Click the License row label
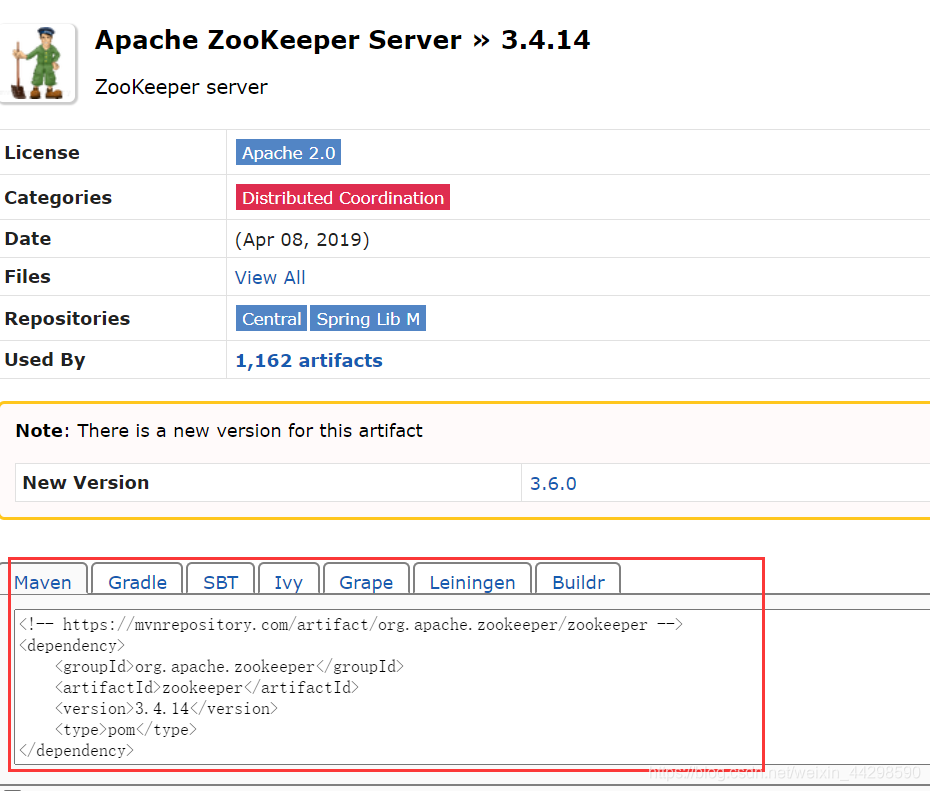Screen dimensions: 930x791 42,152
